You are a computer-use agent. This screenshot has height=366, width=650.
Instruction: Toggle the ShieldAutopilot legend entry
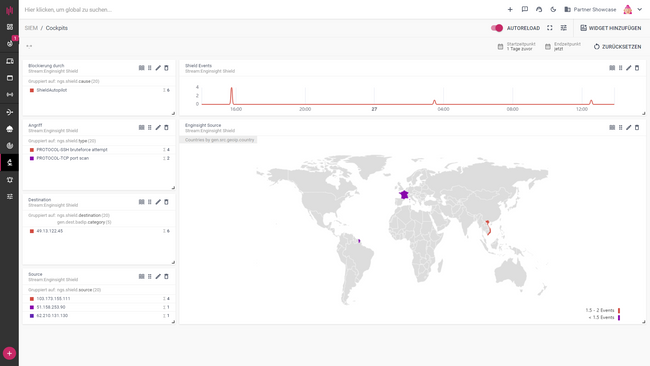coord(48,90)
